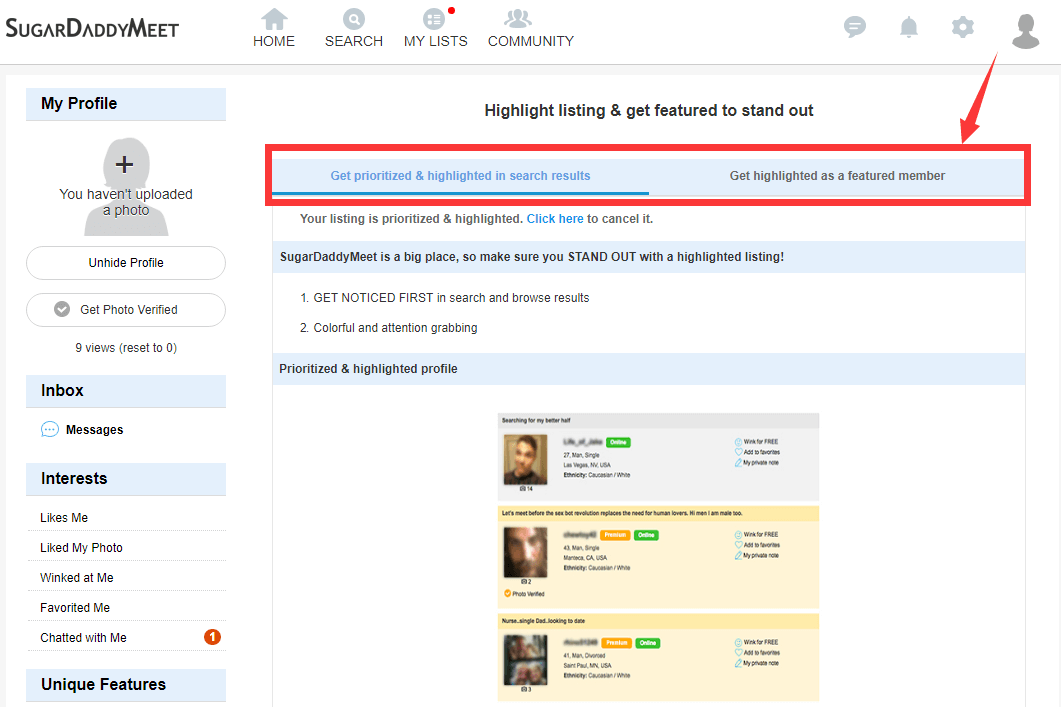Image resolution: width=1061 pixels, height=707 pixels.
Task: Click the checkmark icon beside Get Photo Verified
Action: (x=62, y=309)
